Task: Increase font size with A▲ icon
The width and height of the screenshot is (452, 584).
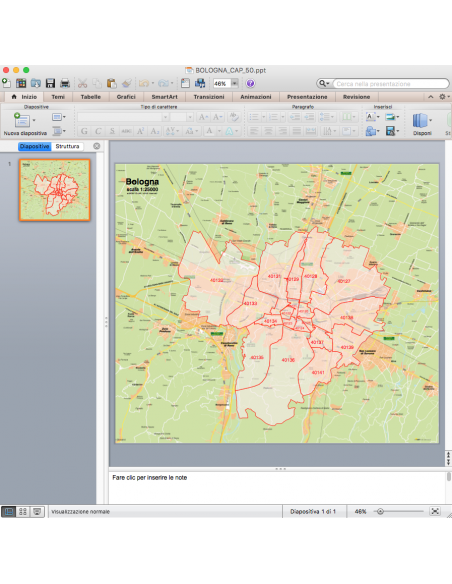Action: 203,117
